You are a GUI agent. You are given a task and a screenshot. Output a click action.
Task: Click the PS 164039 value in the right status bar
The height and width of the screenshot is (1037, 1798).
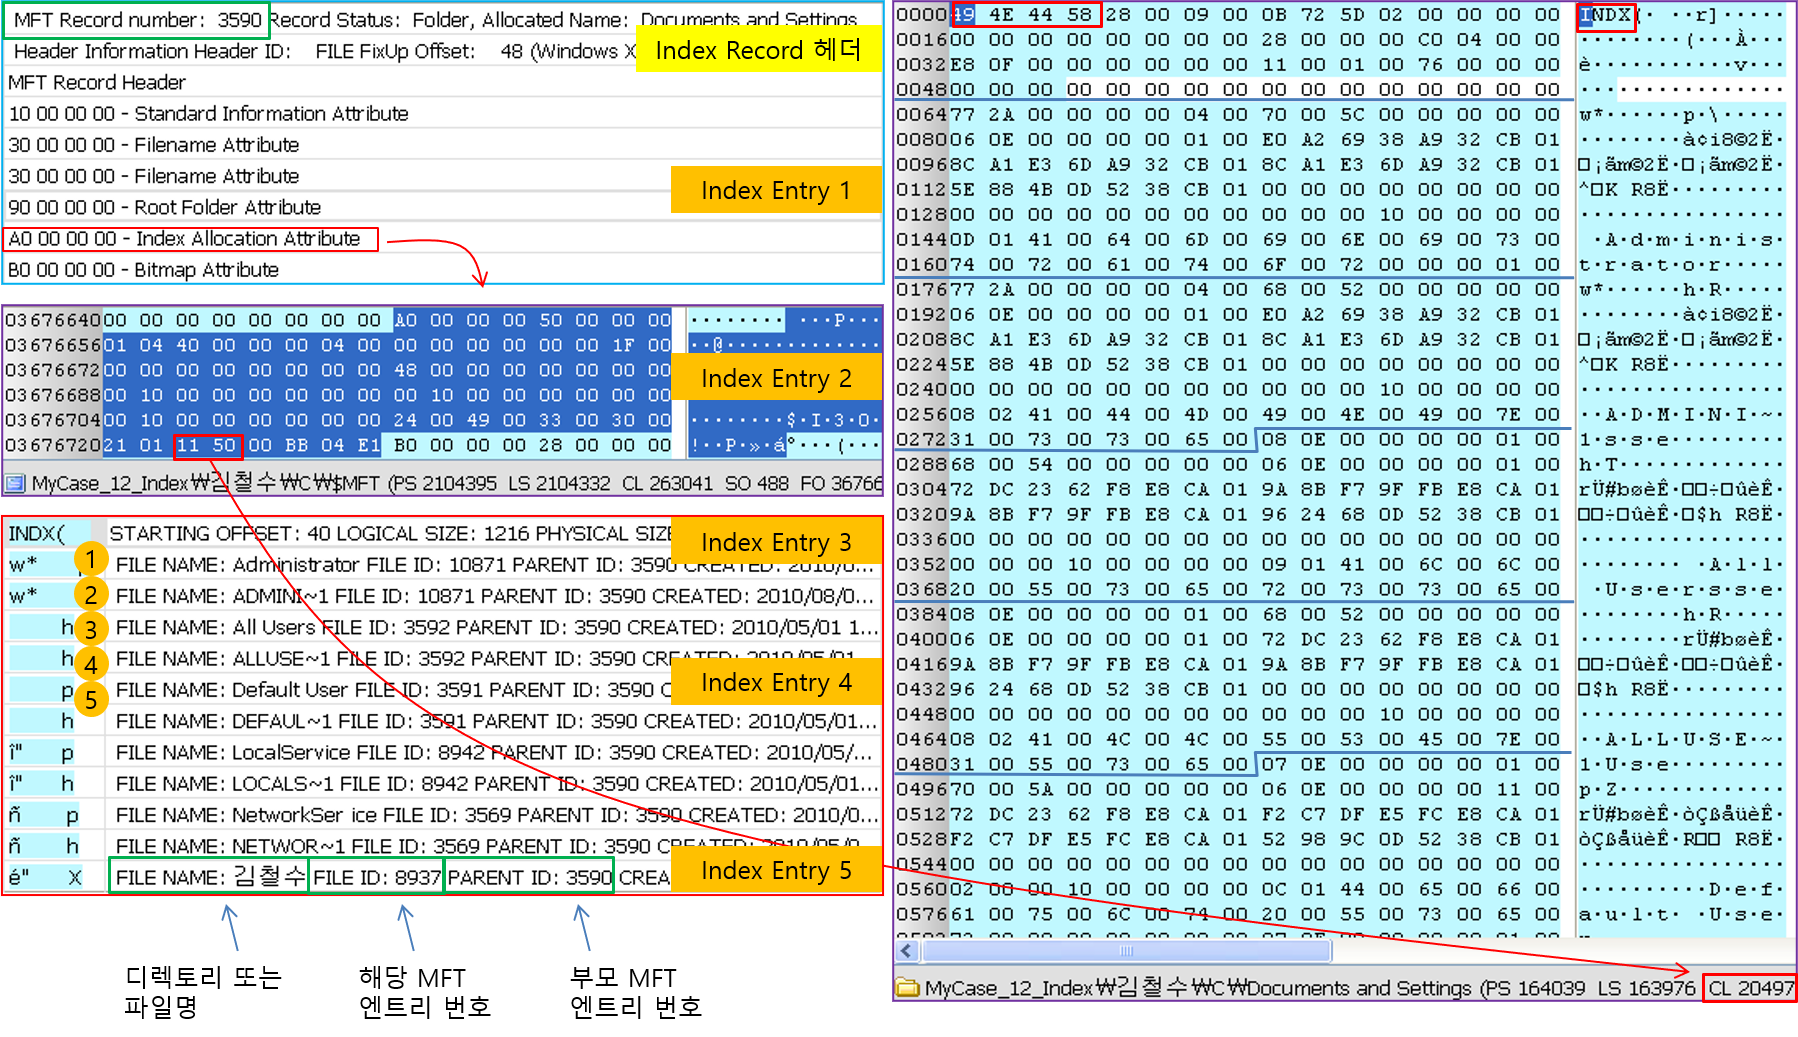point(1536,988)
